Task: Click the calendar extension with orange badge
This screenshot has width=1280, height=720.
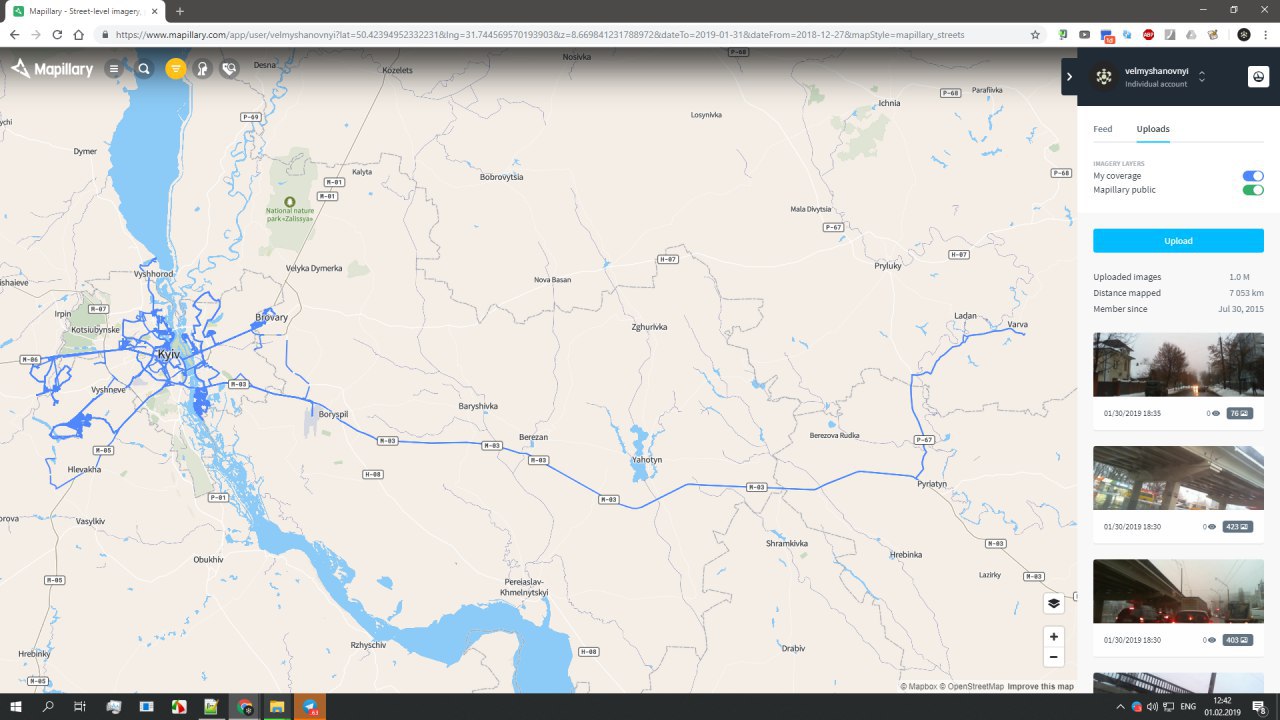Action: (x=1107, y=35)
